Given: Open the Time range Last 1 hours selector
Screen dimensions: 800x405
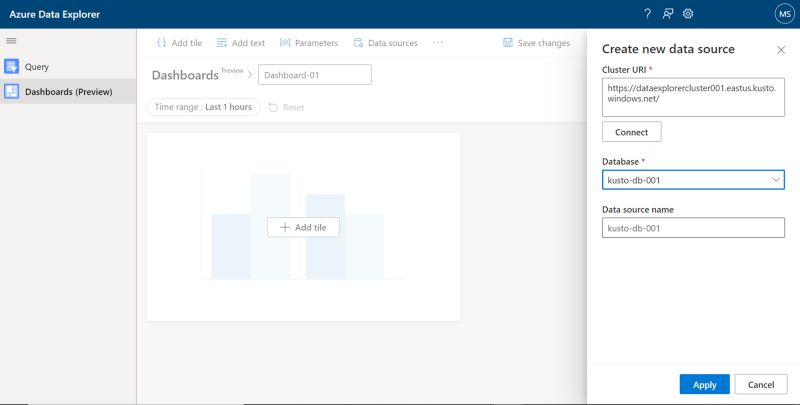Looking at the screenshot, I should [x=203, y=107].
